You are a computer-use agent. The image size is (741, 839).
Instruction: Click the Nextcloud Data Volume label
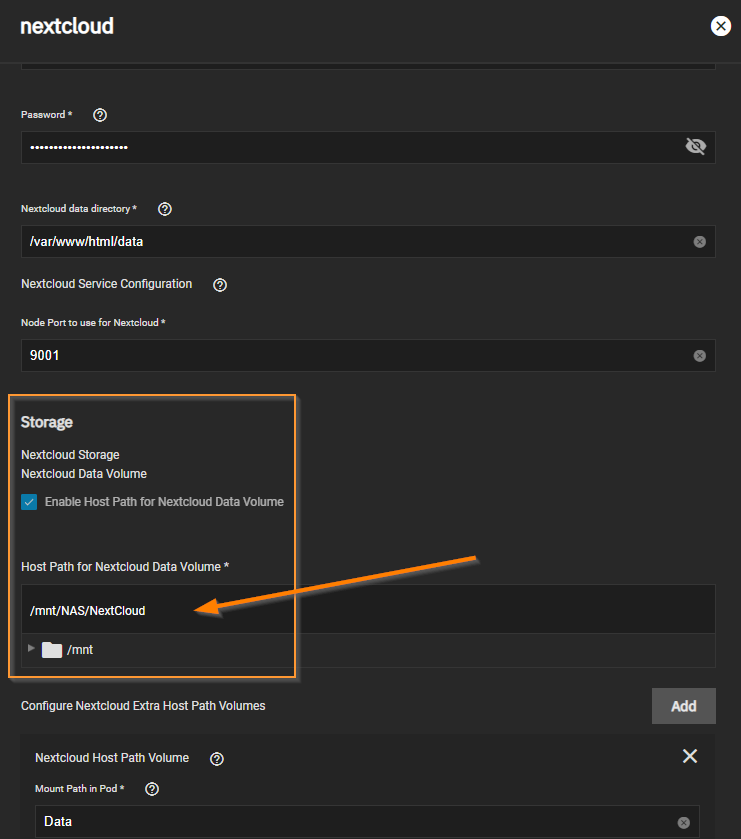(x=84, y=474)
